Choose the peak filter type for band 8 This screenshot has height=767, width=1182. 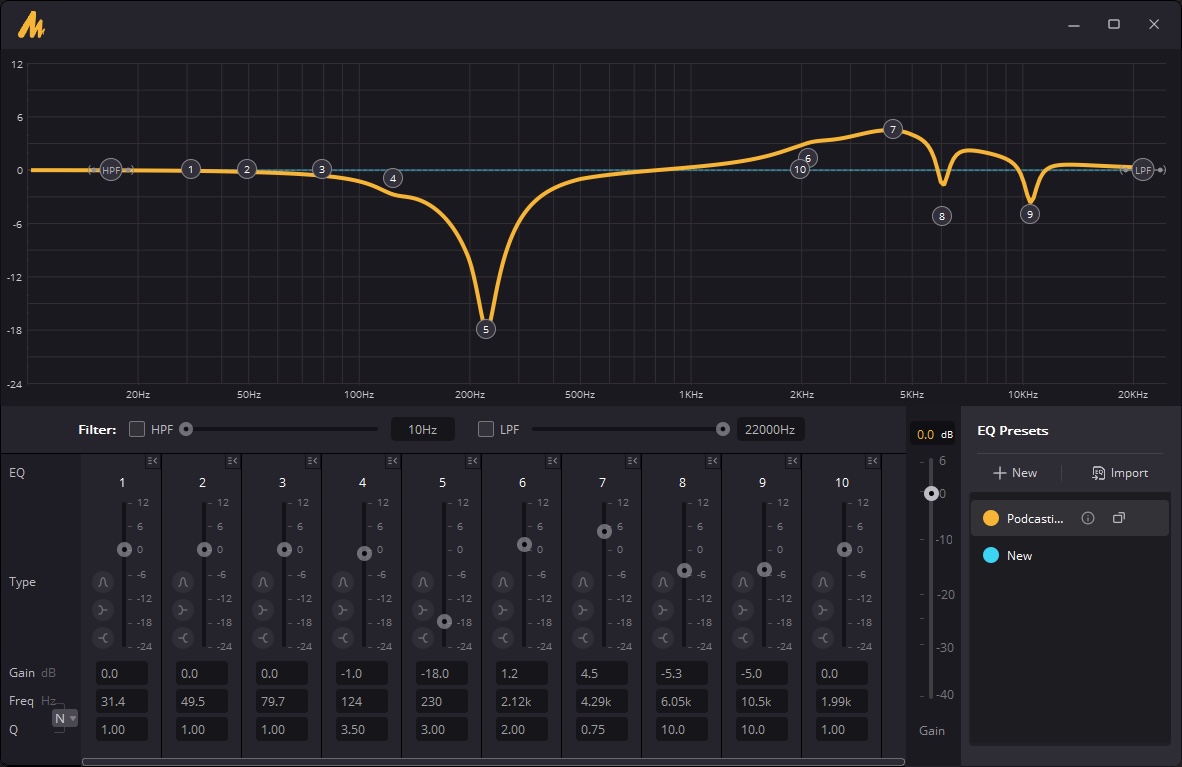pos(663,582)
